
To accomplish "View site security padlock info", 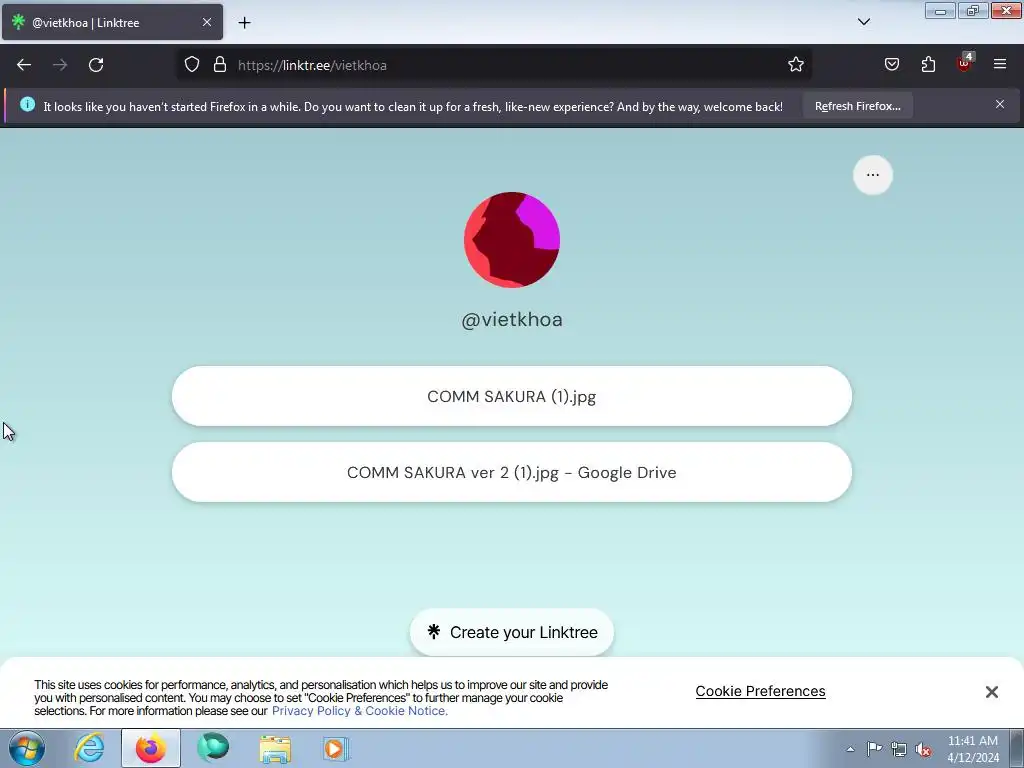I will [x=220, y=65].
